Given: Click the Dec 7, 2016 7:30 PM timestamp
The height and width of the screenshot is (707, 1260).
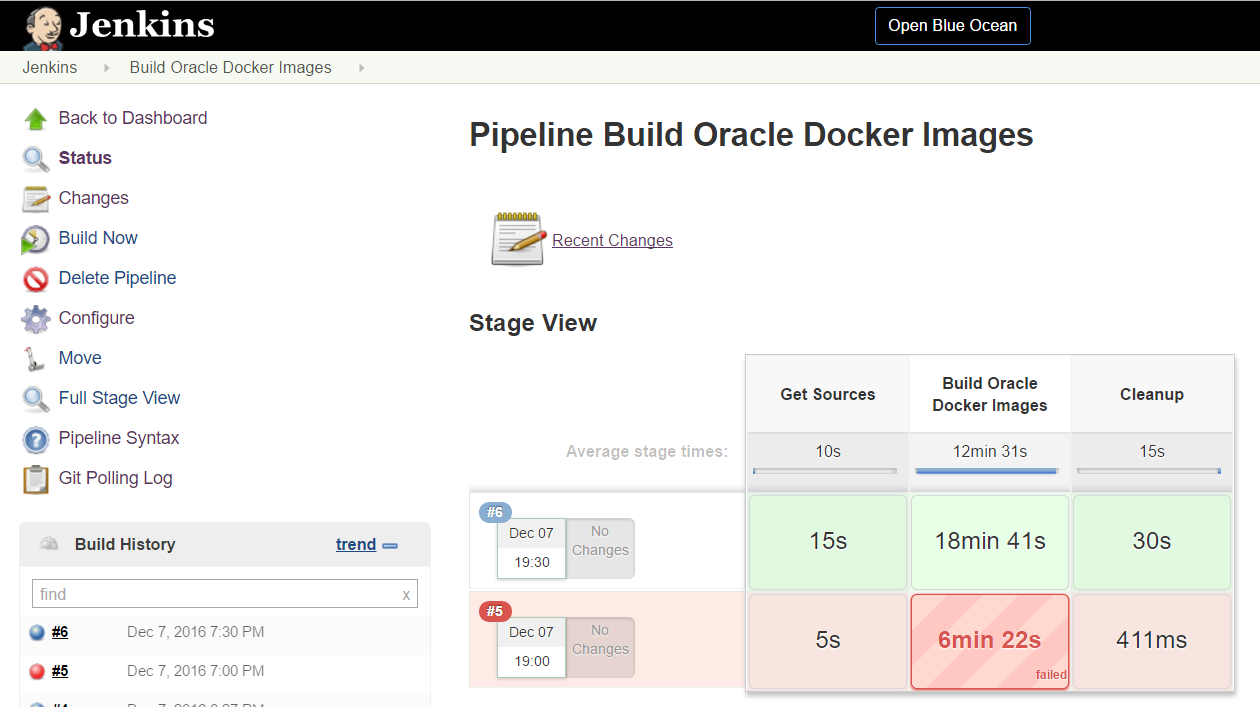Looking at the screenshot, I should tap(196, 632).
